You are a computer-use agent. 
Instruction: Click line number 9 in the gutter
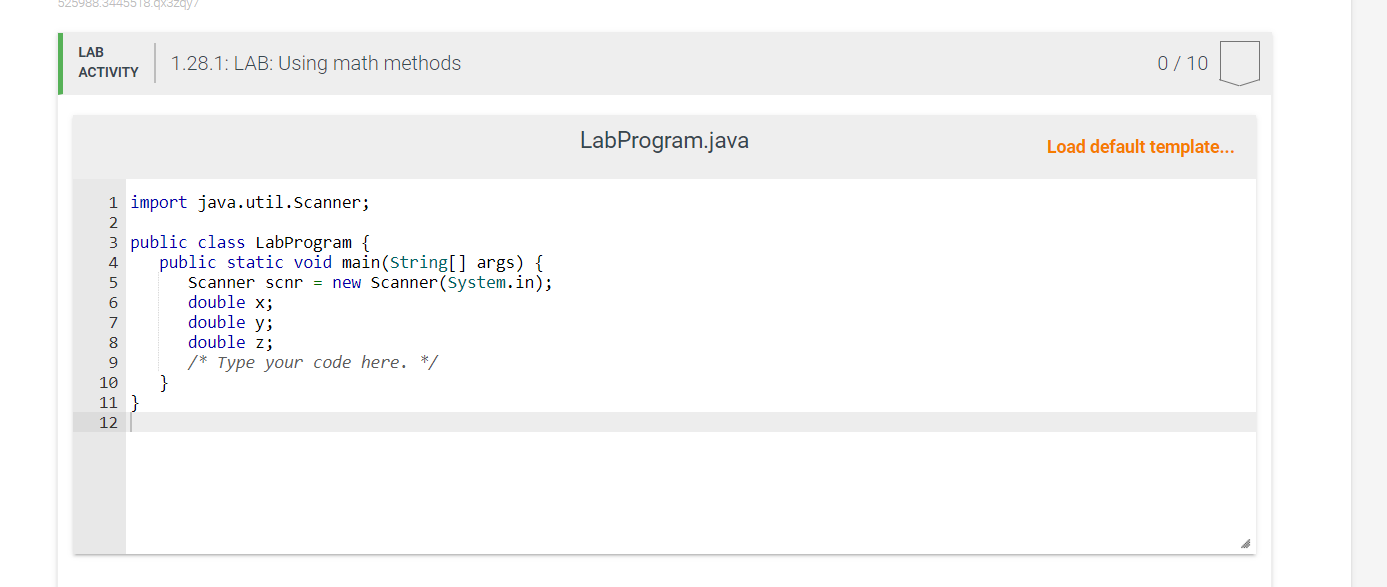(113, 362)
